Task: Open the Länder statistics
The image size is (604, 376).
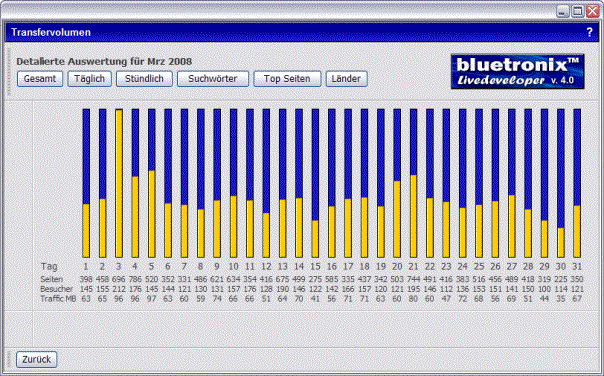Action: click(346, 79)
